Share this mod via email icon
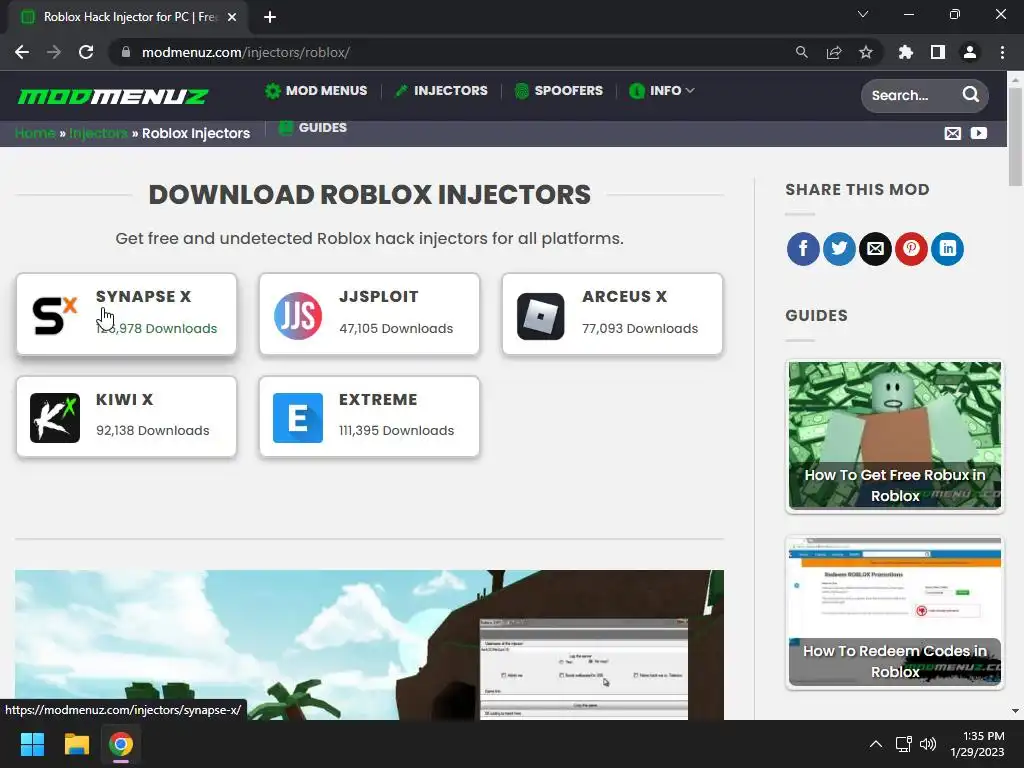 875,249
